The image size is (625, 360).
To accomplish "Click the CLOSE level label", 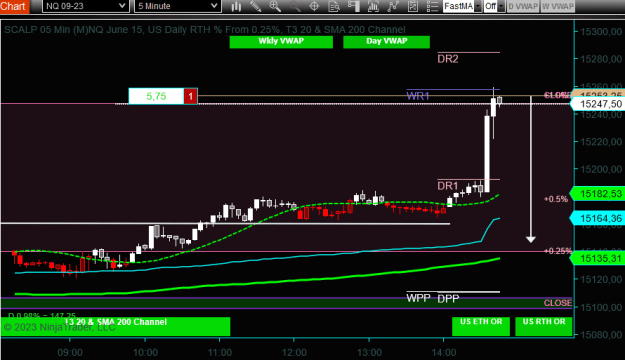I will tap(558, 303).
